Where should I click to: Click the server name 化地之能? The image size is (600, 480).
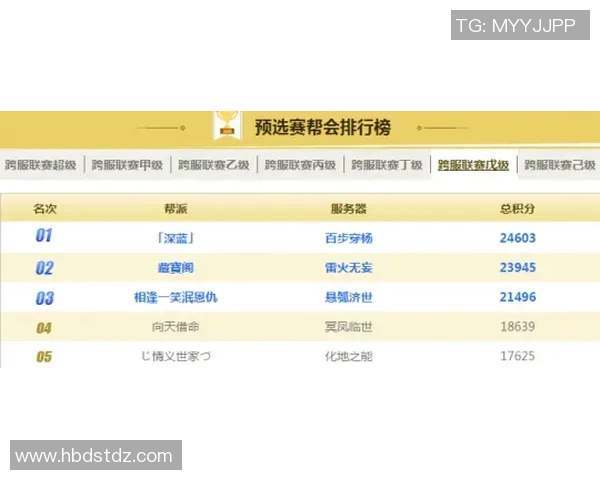pyautogui.click(x=349, y=356)
